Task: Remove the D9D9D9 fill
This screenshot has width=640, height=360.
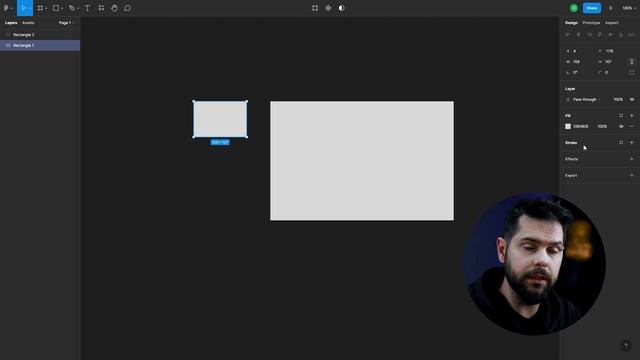Action: [x=632, y=127]
